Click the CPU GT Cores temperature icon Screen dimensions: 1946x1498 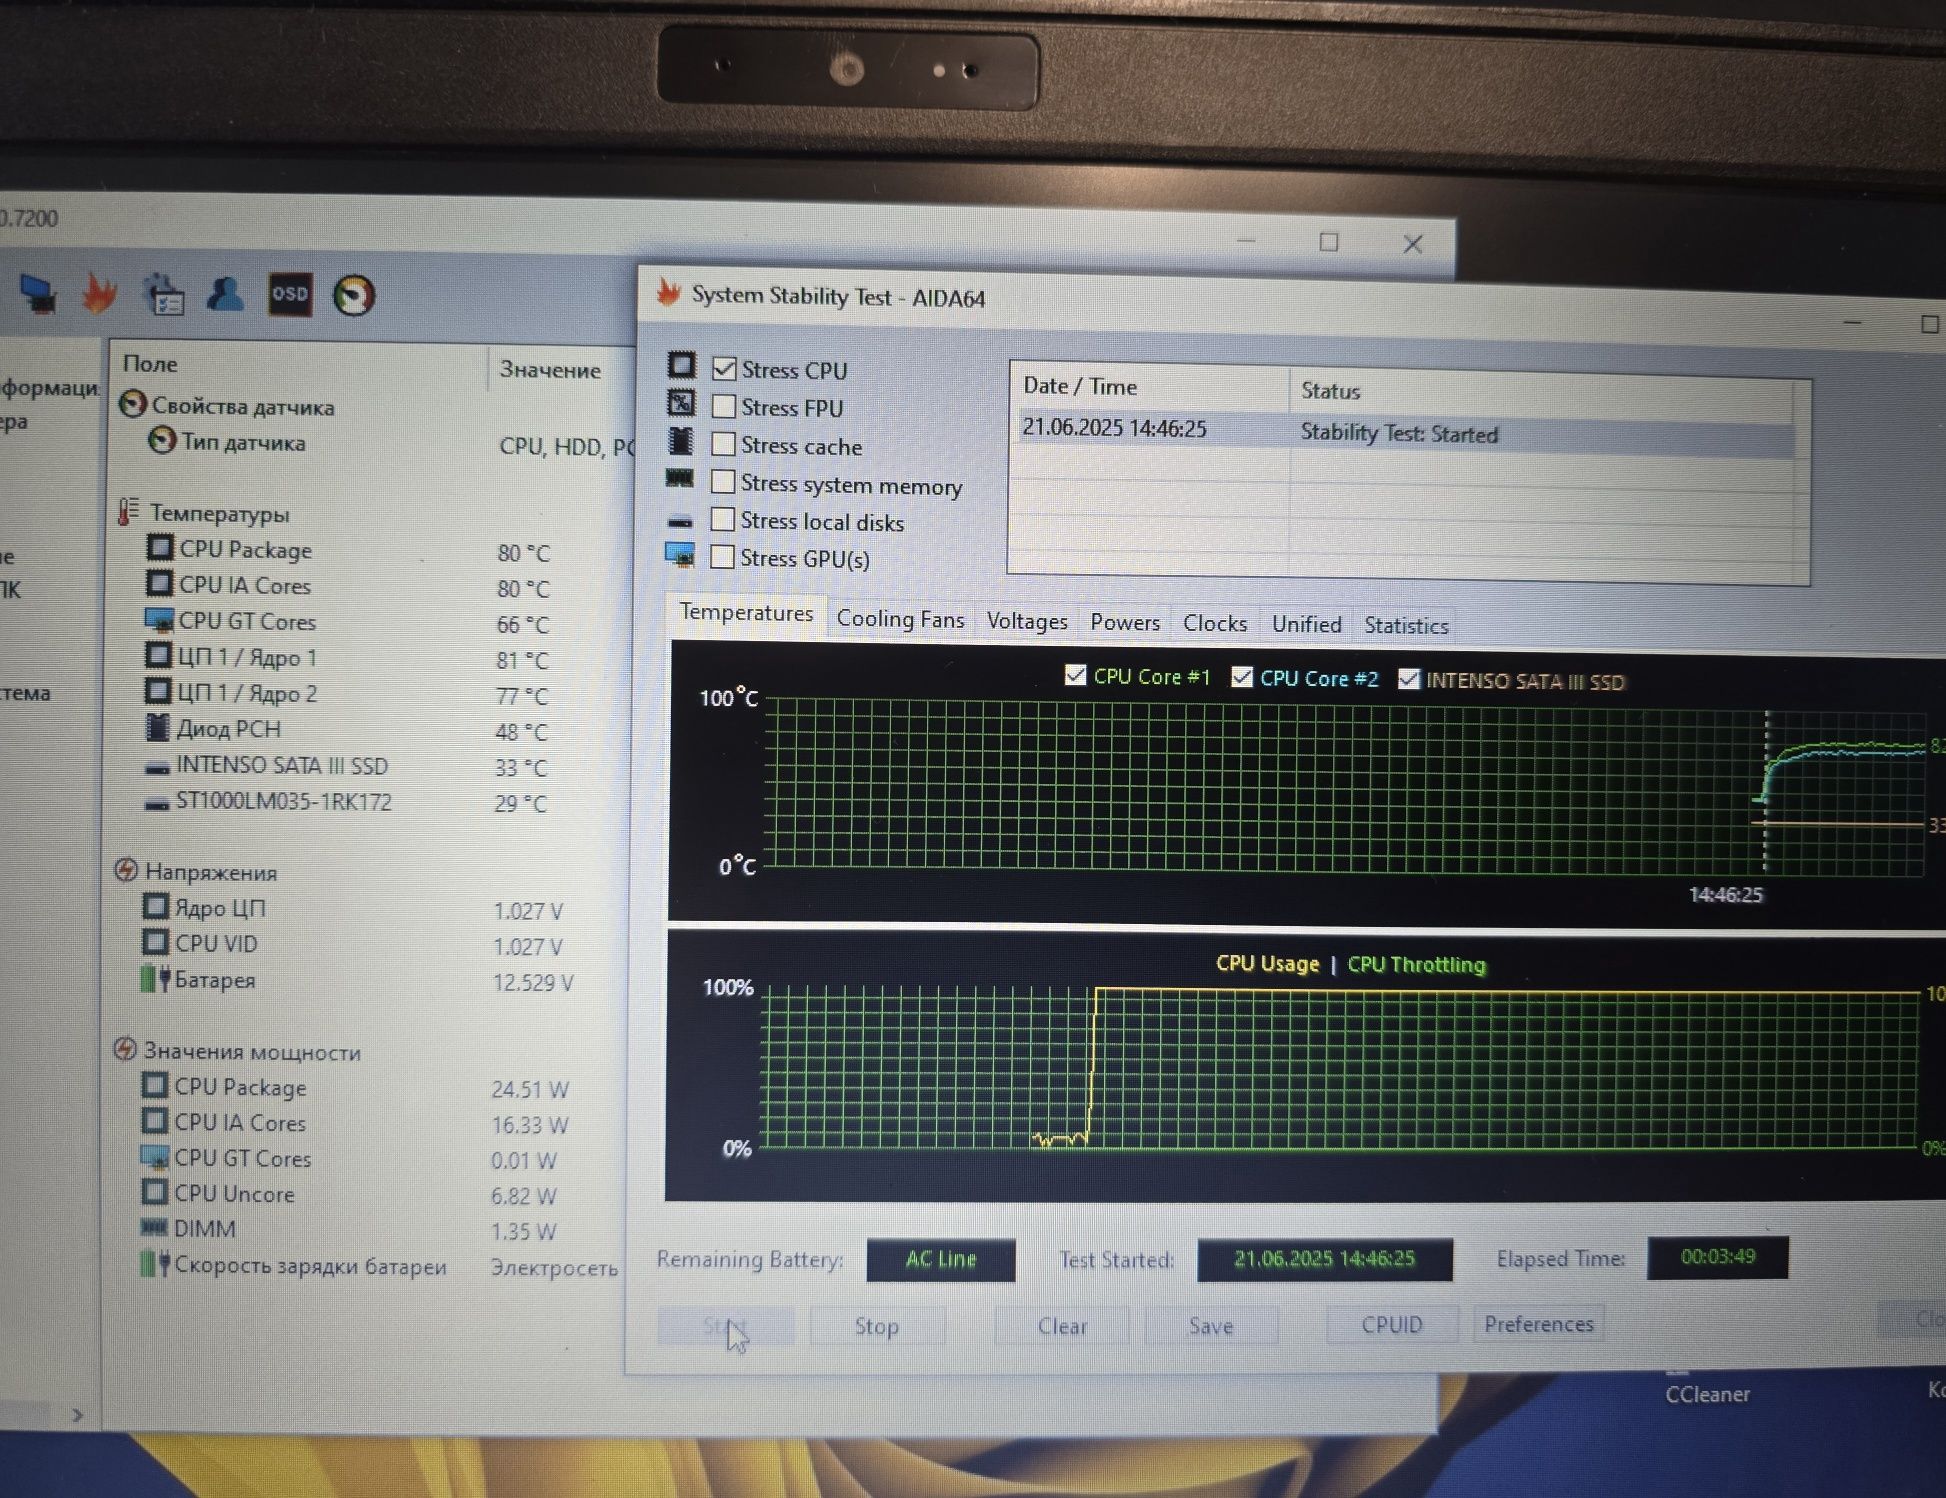(159, 620)
